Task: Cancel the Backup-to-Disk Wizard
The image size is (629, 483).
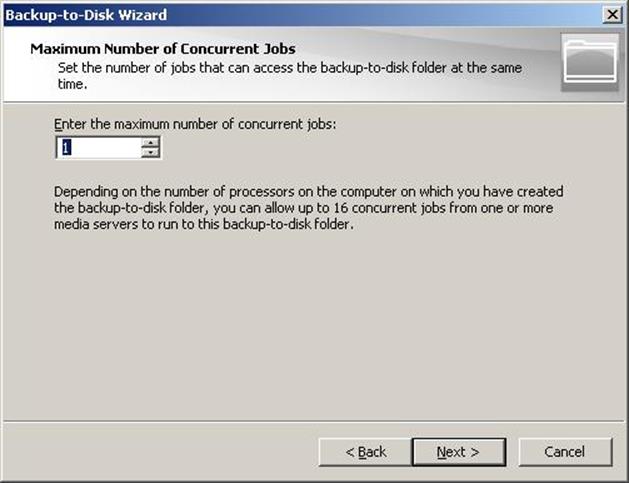Action: coord(565,452)
